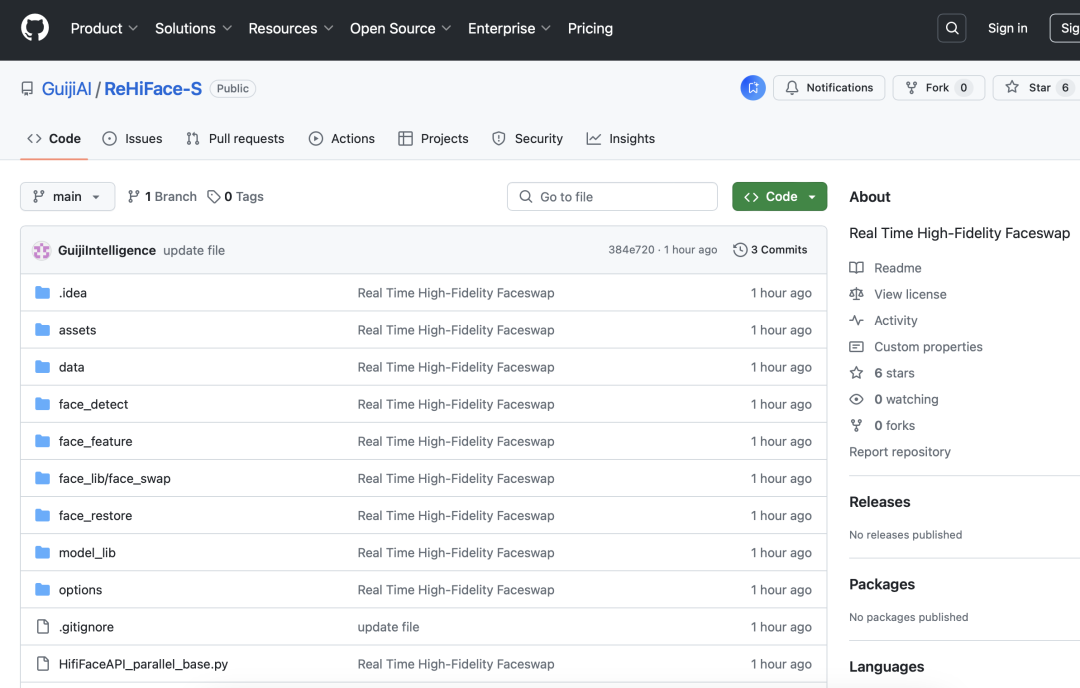Click the license scale icon
The width and height of the screenshot is (1080, 688).
tap(856, 294)
